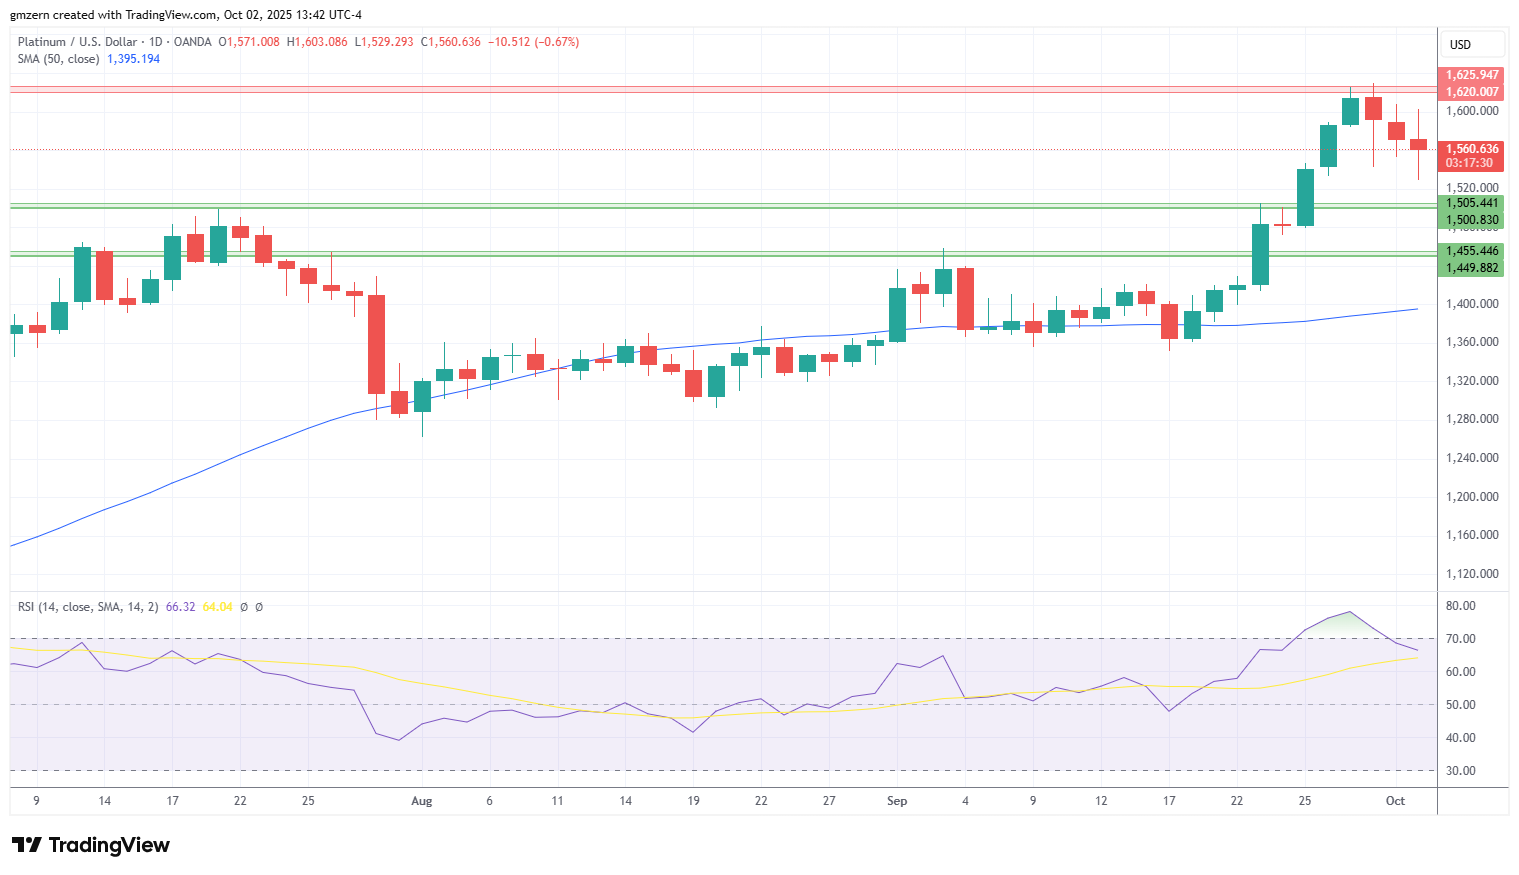Click the 1,160.000 price axis tick
The image size is (1519, 875).
[x=1472, y=535]
